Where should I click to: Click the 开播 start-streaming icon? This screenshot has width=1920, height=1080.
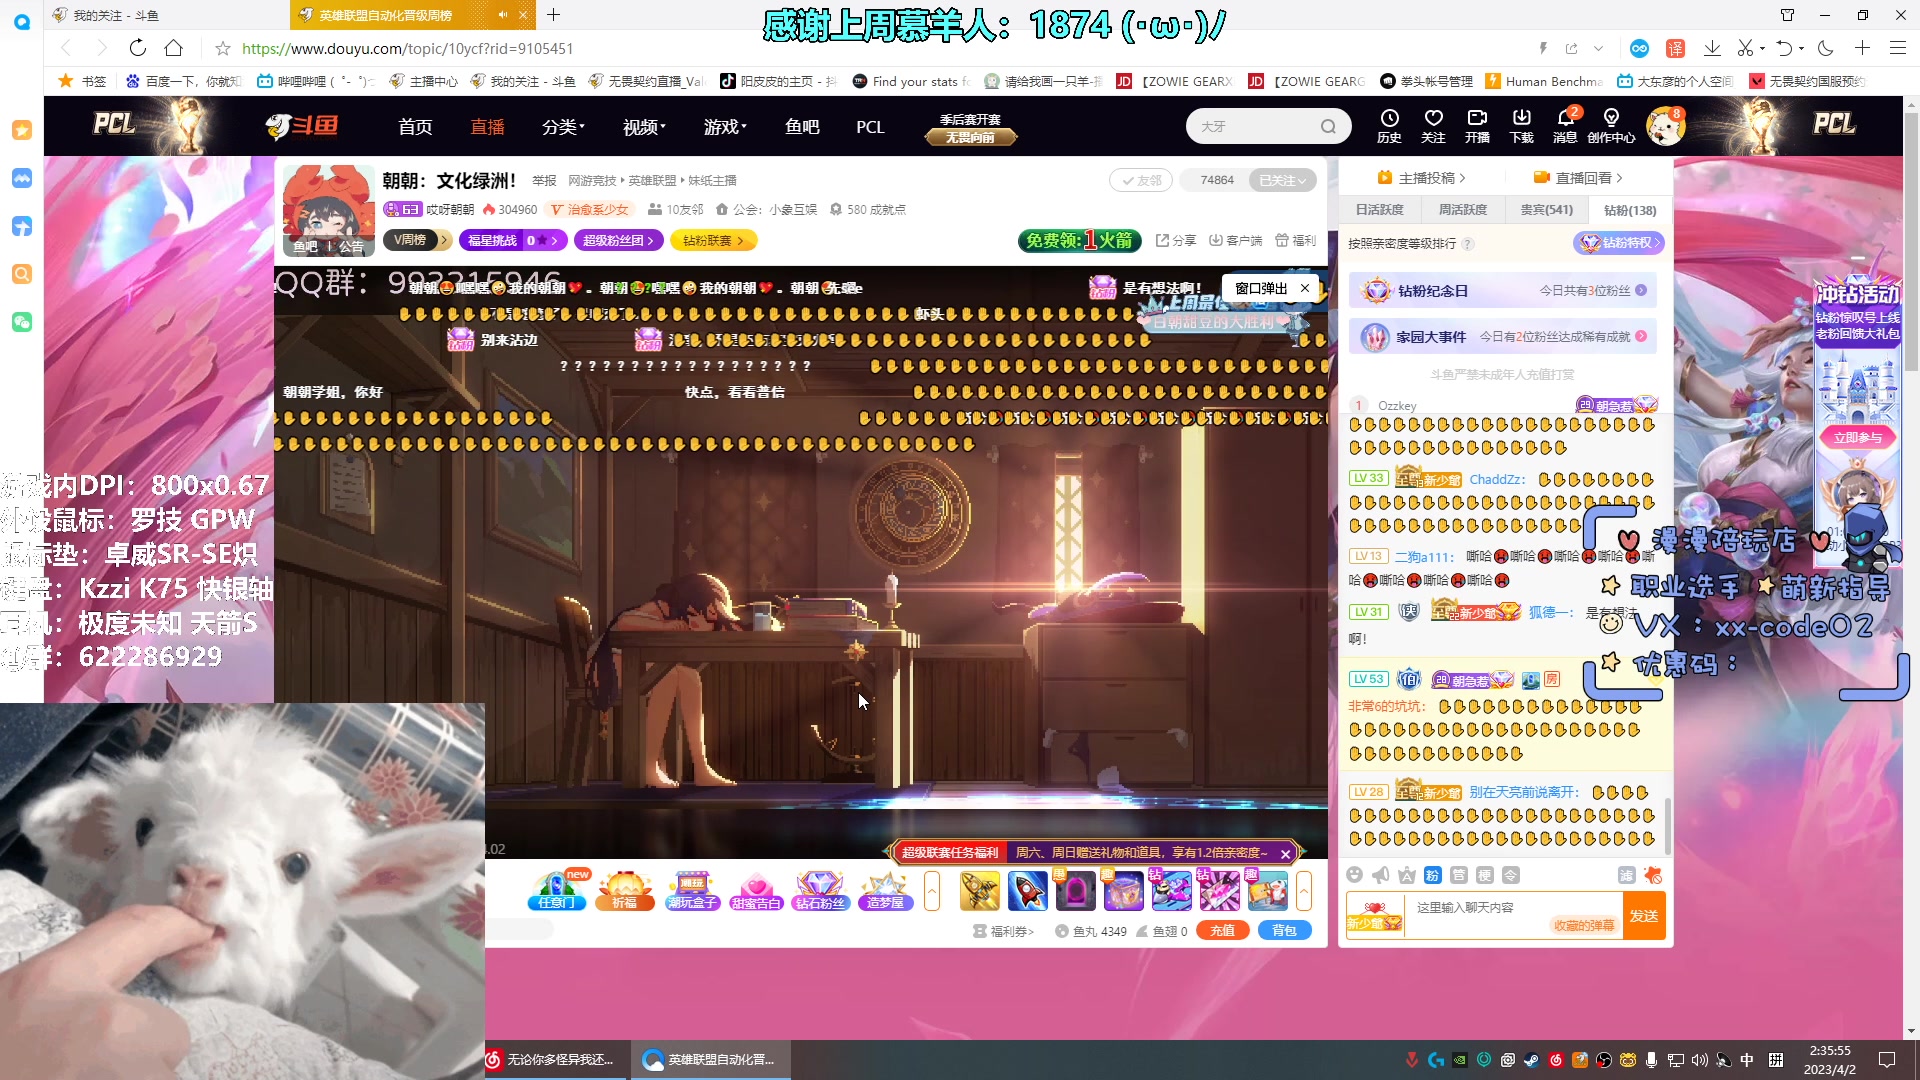(1477, 126)
